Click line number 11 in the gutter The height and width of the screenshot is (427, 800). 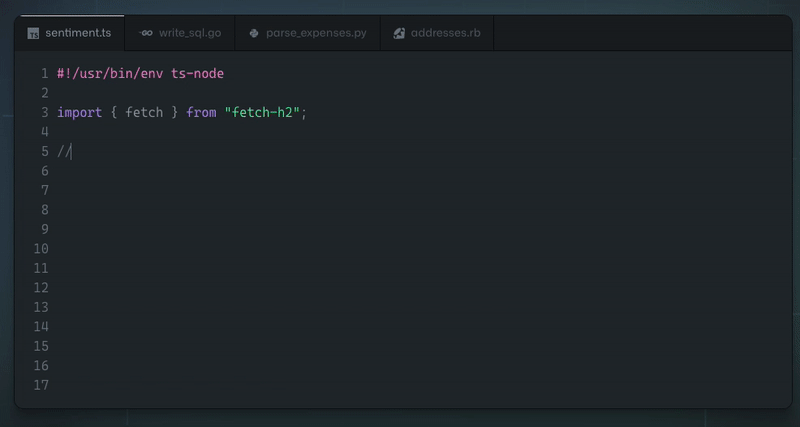41,268
